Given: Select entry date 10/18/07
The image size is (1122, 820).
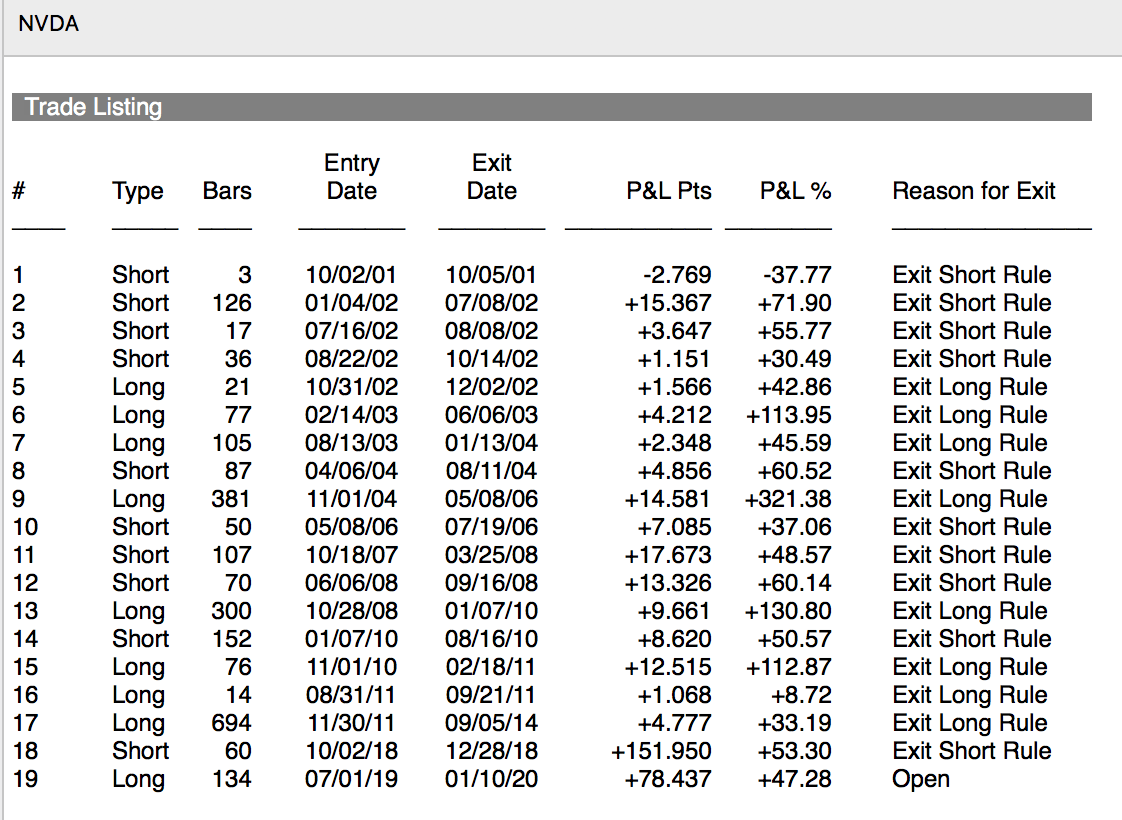Looking at the screenshot, I should pyautogui.click(x=351, y=555).
